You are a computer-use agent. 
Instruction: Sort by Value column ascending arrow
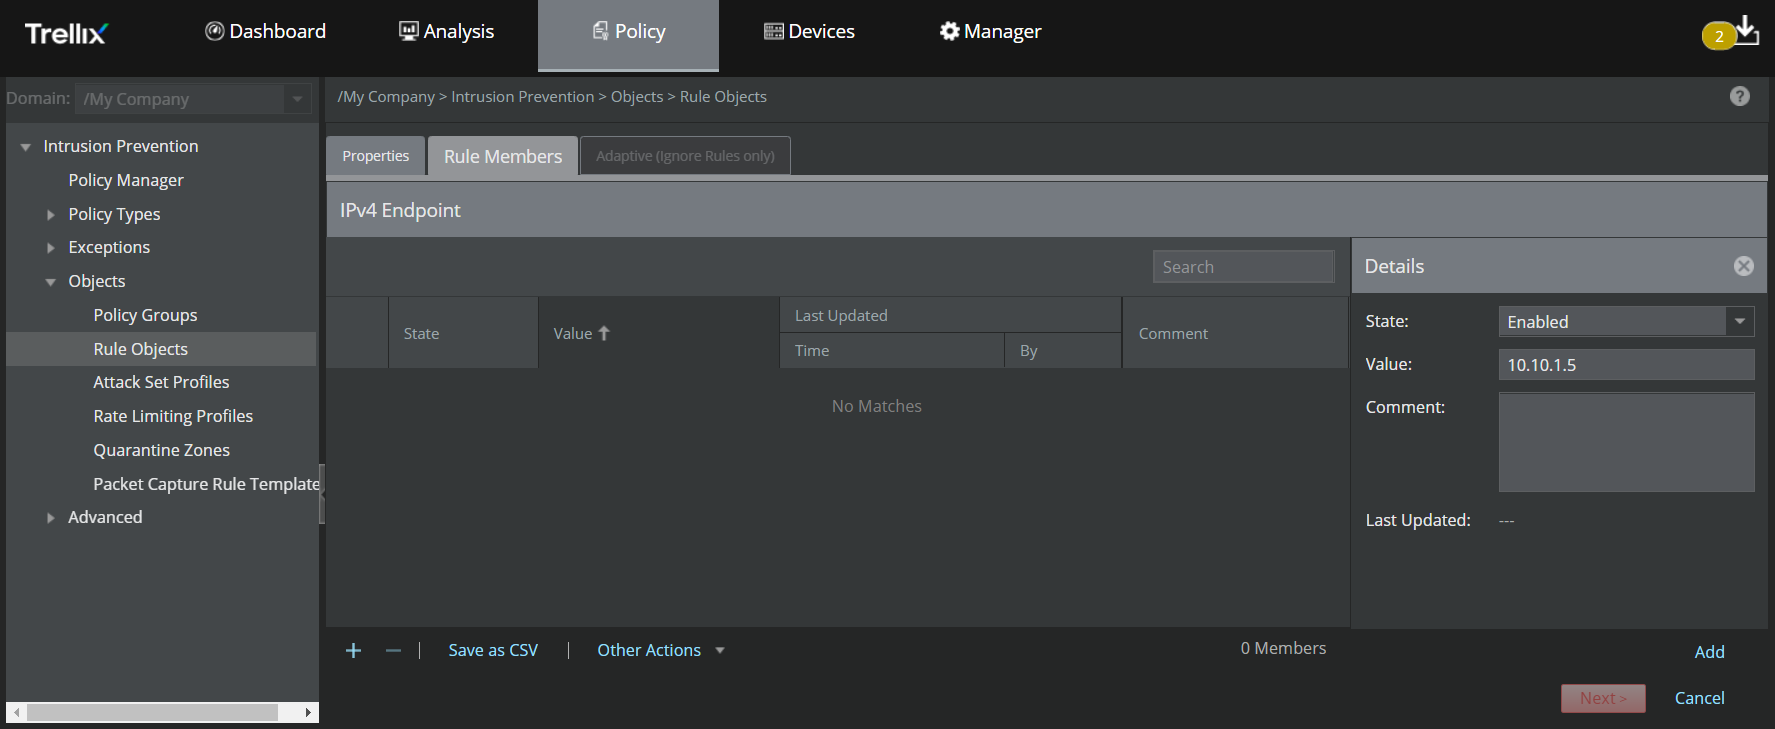point(604,333)
